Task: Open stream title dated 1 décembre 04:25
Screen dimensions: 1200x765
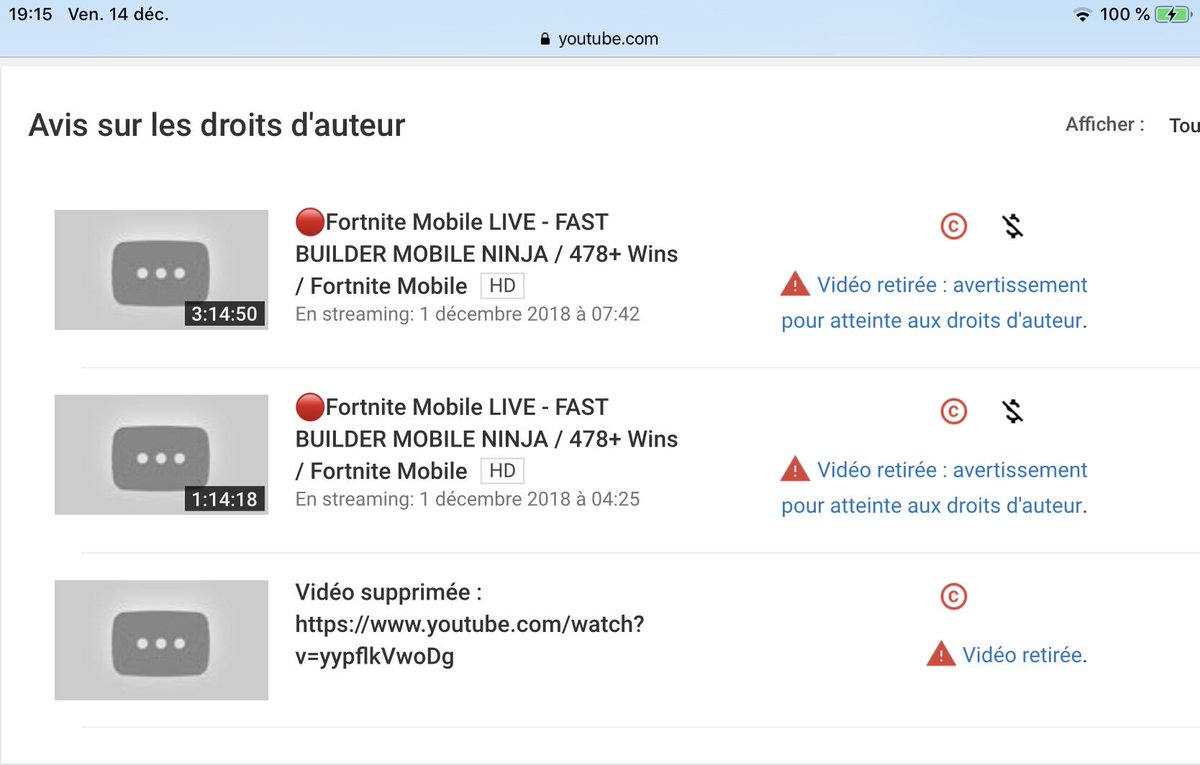Action: tap(487, 439)
